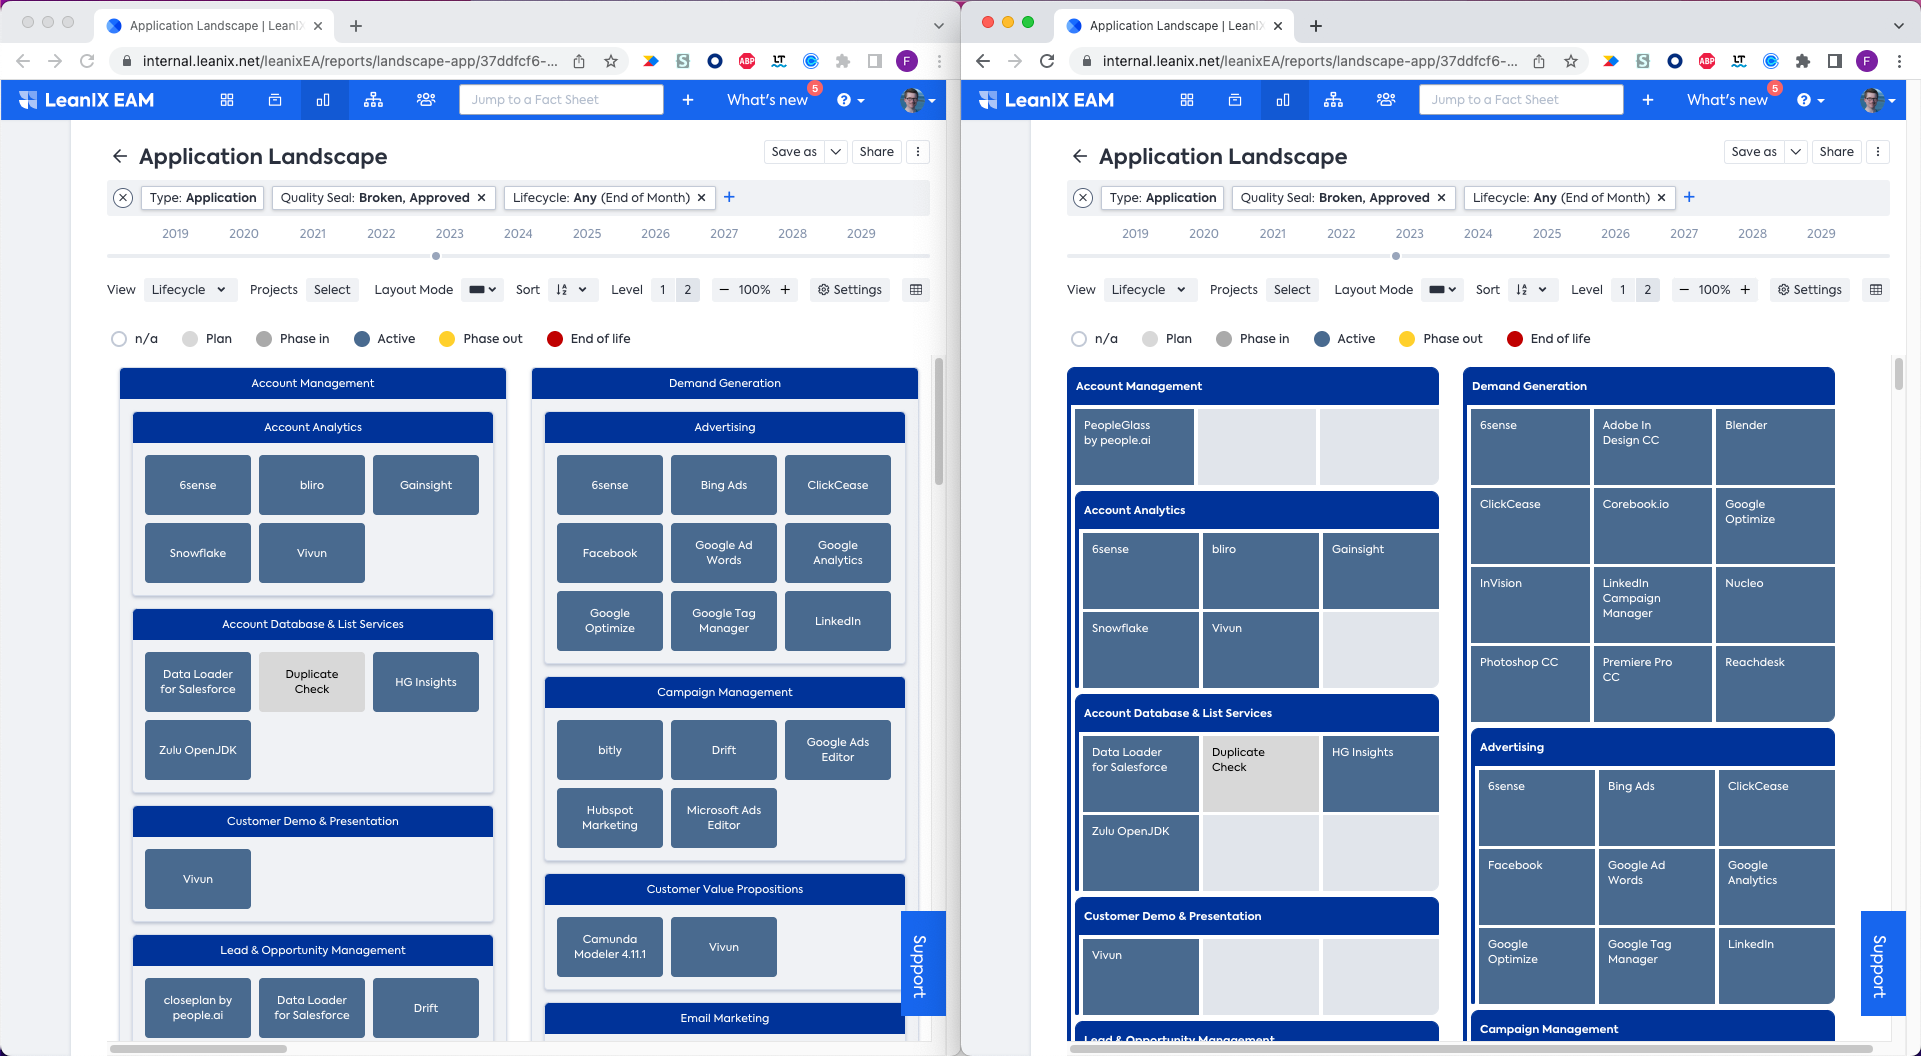Expand Save as arrow in right window

tap(1796, 152)
